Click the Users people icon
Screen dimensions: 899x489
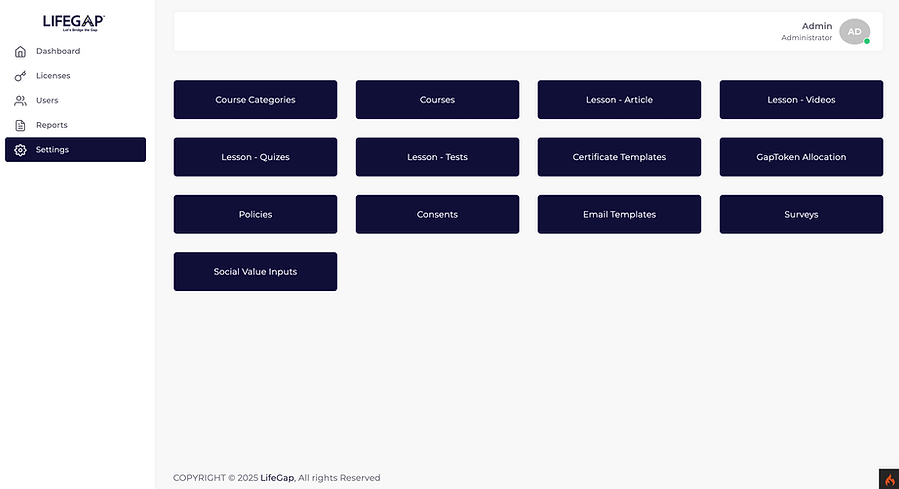click(x=20, y=101)
